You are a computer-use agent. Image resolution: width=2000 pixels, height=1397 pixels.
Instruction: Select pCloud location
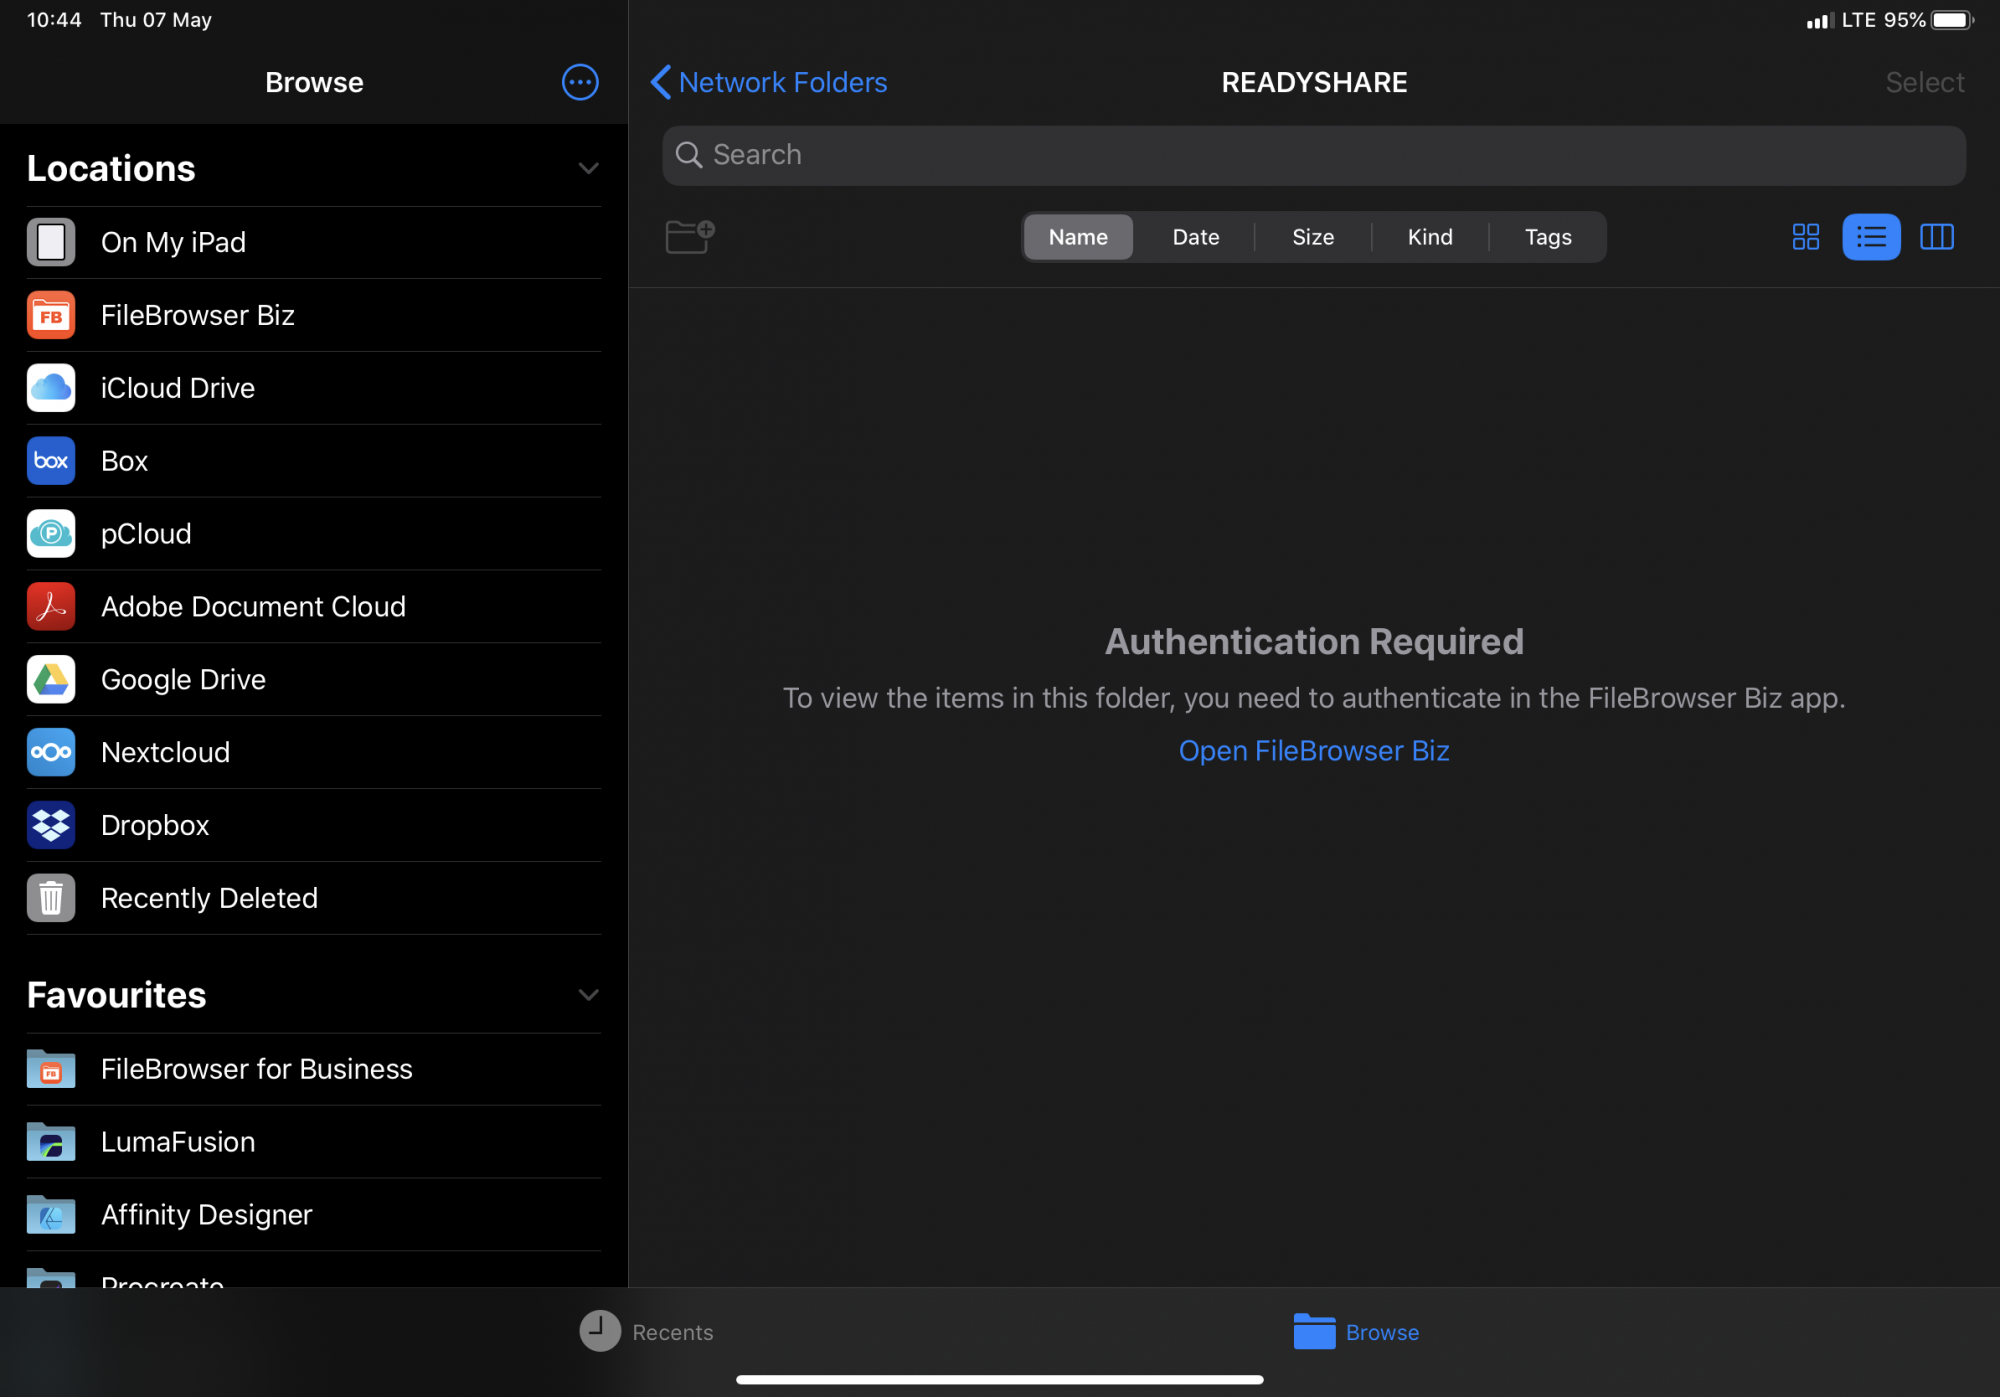(314, 534)
